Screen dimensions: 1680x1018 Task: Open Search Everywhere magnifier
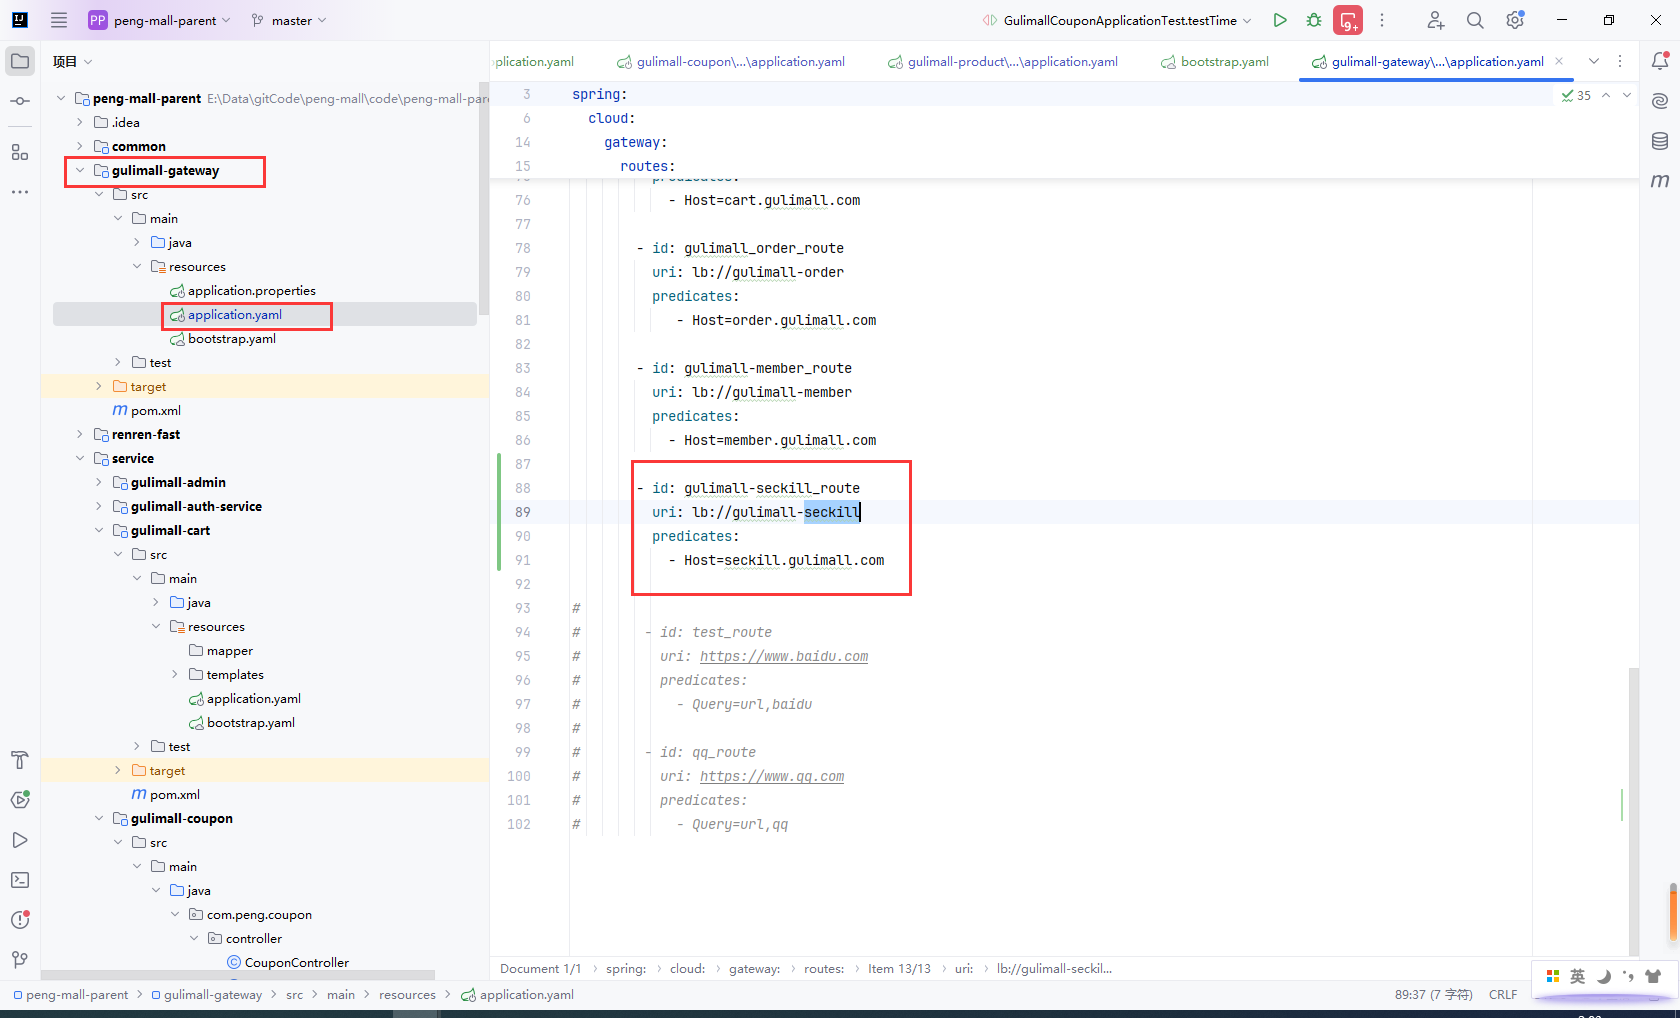coord(1475,20)
